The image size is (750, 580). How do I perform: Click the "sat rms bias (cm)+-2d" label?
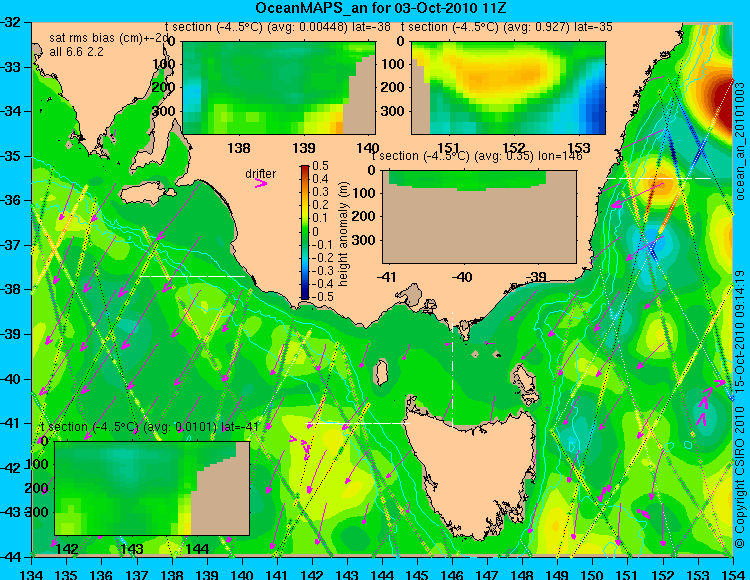pos(109,38)
